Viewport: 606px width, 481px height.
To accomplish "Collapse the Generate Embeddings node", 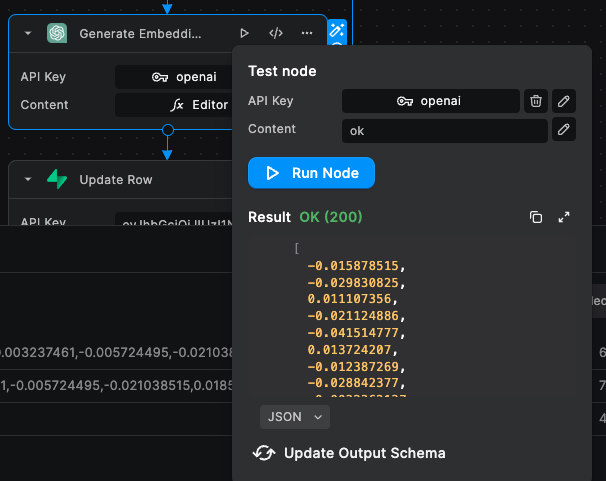I will point(28,33).
